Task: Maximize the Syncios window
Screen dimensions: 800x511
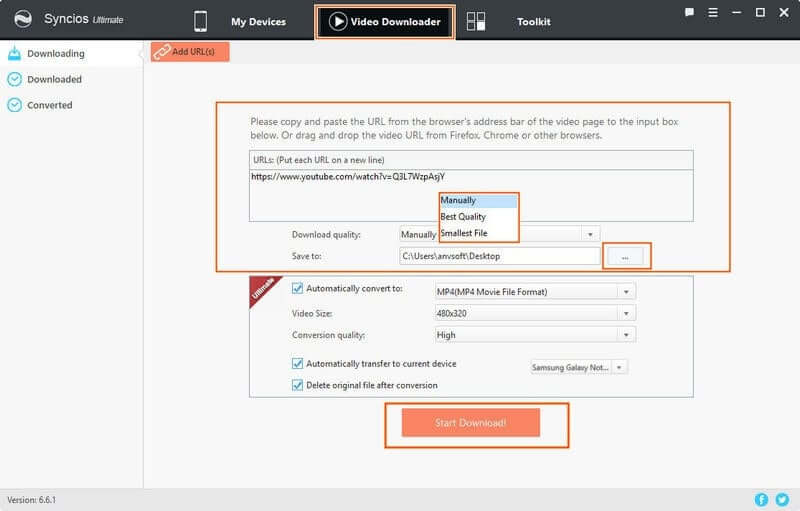Action: click(760, 12)
